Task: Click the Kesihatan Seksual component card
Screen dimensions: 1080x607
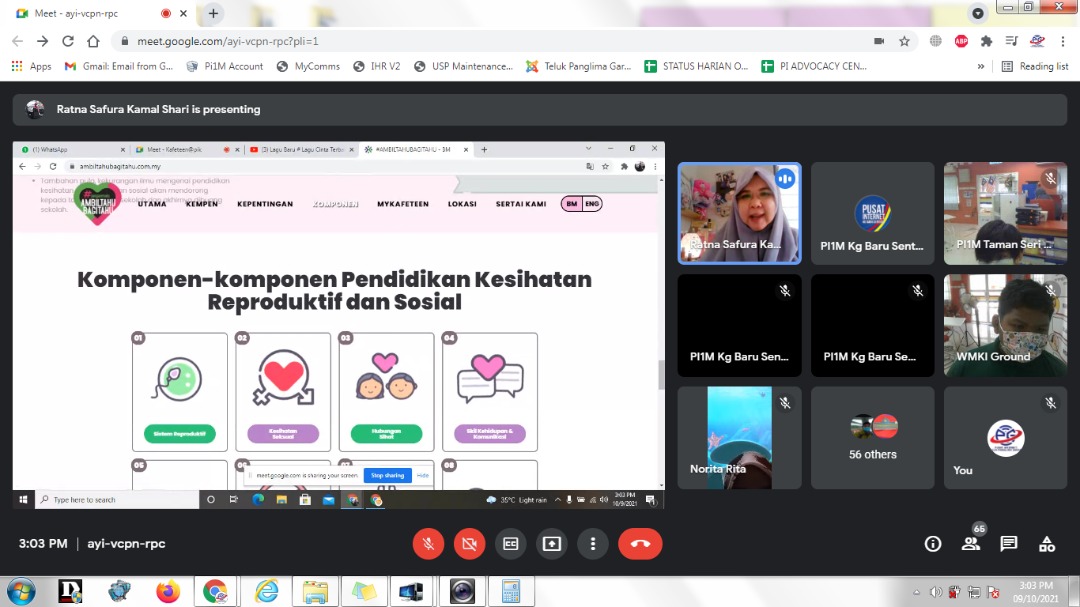Action: [x=283, y=392]
